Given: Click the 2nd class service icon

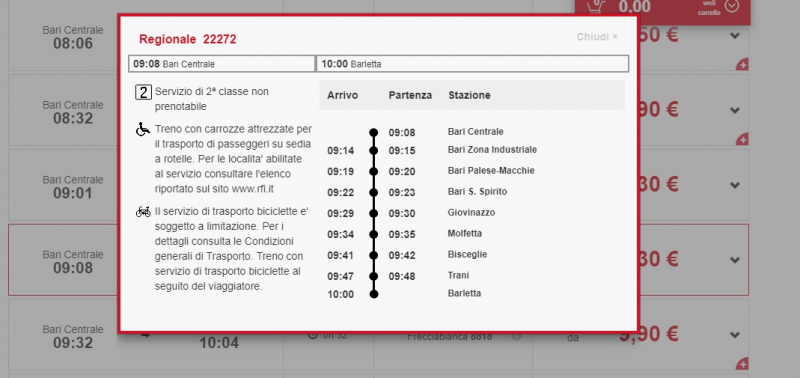Looking at the screenshot, I should pyautogui.click(x=143, y=92).
